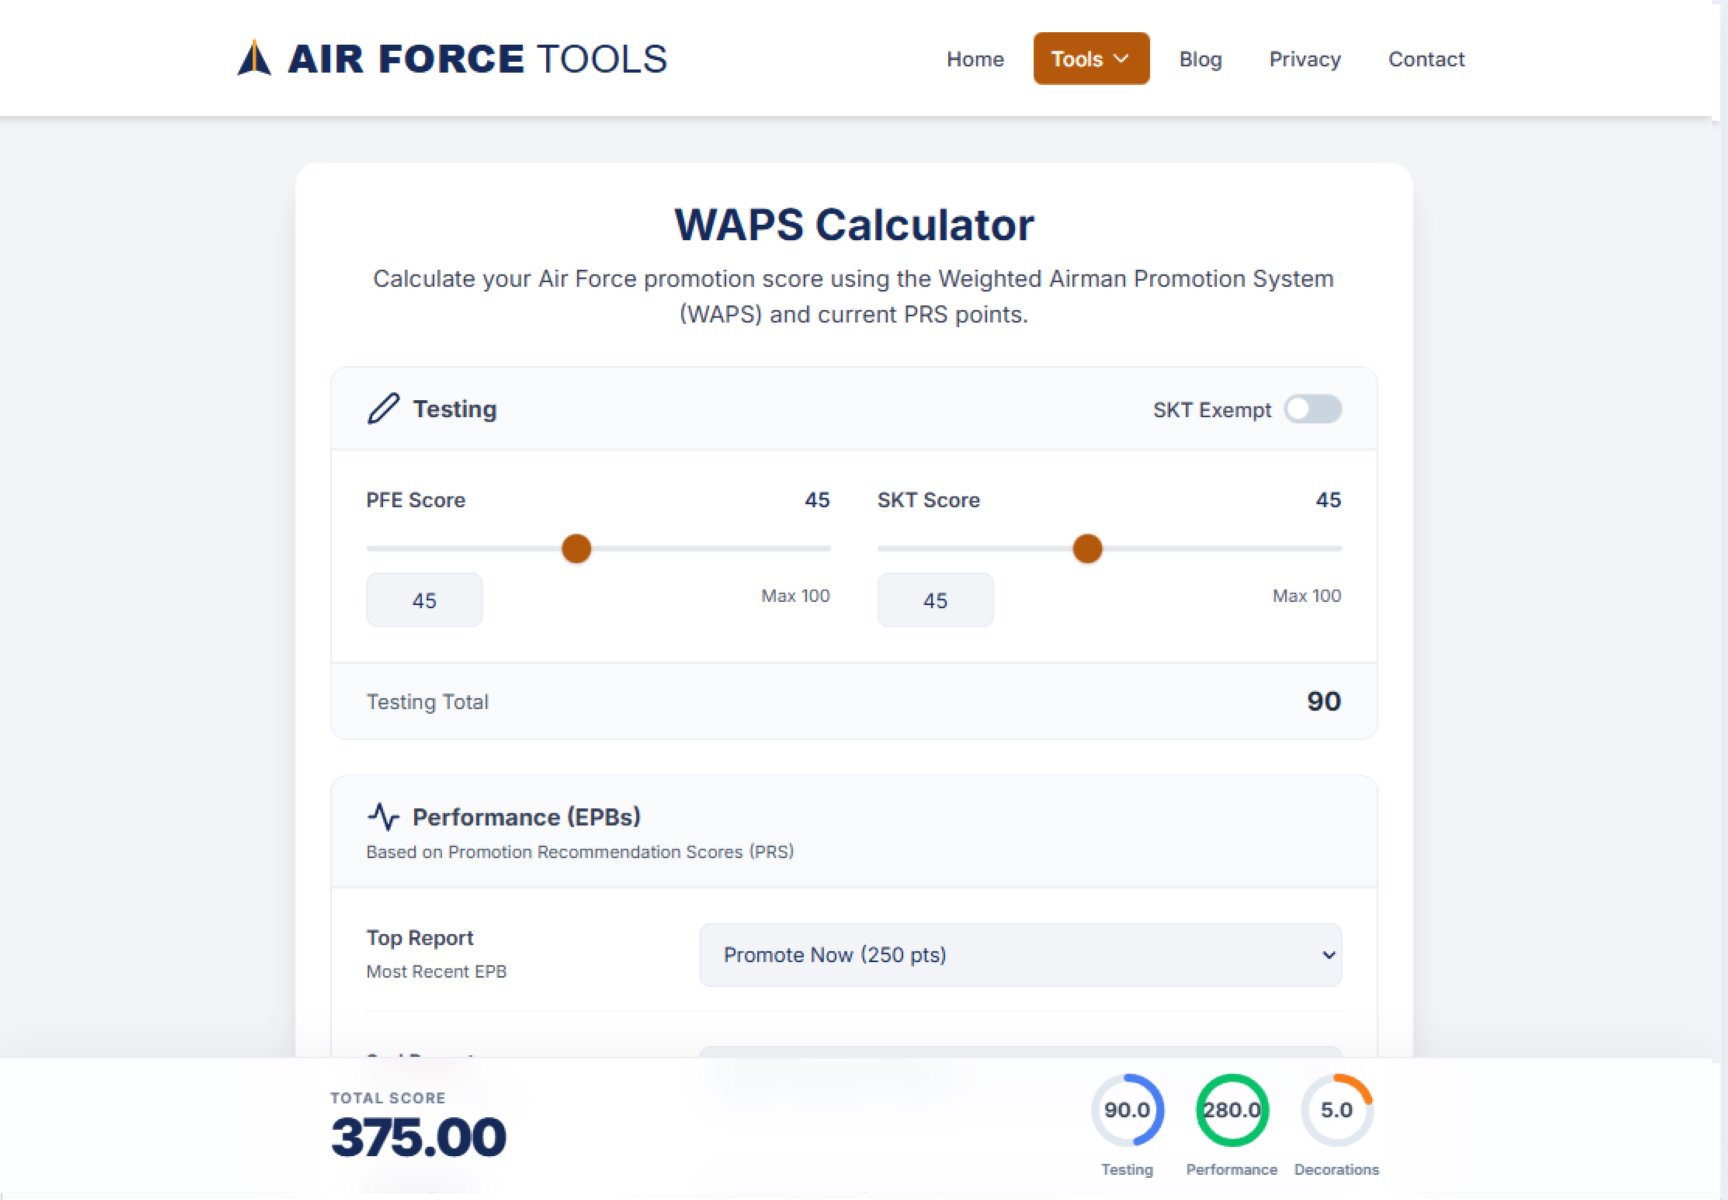Visit the Privacy page
Image resolution: width=1728 pixels, height=1200 pixels.
(1304, 59)
